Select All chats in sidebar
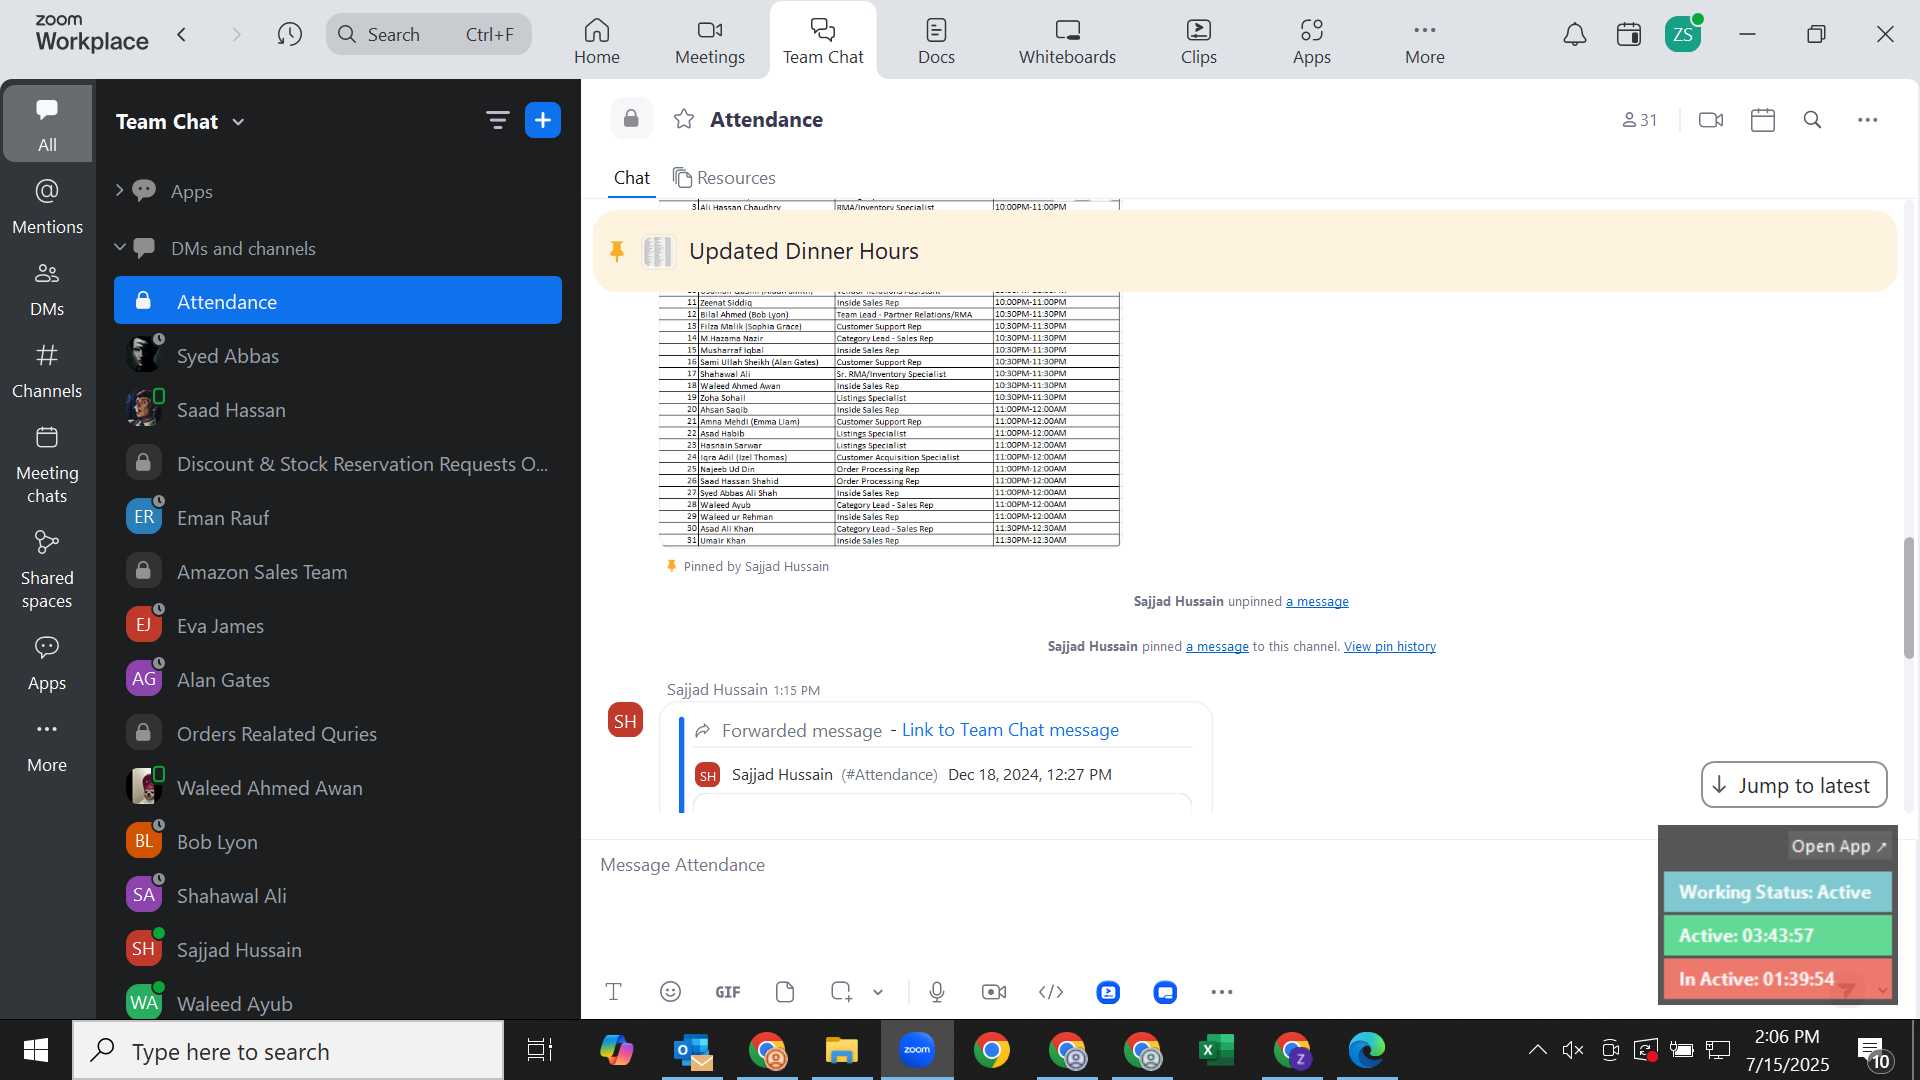 (x=47, y=123)
